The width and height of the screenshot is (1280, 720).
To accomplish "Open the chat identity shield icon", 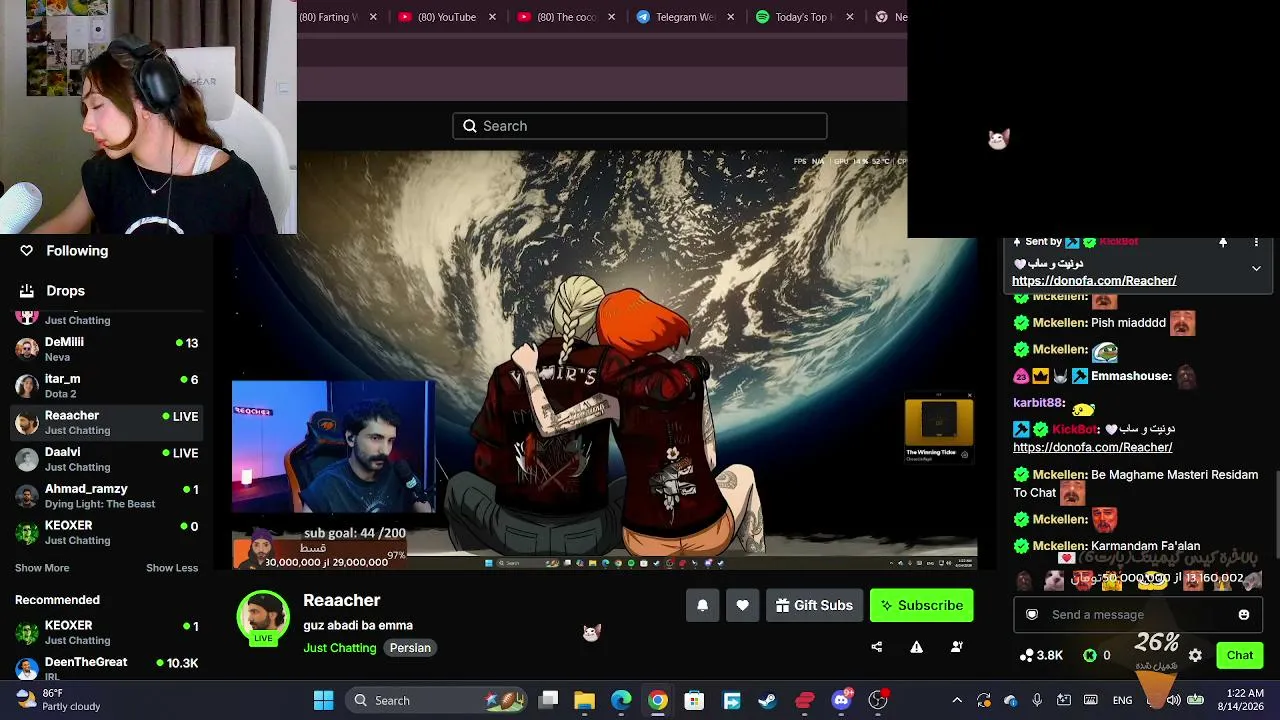I will tap(1032, 615).
